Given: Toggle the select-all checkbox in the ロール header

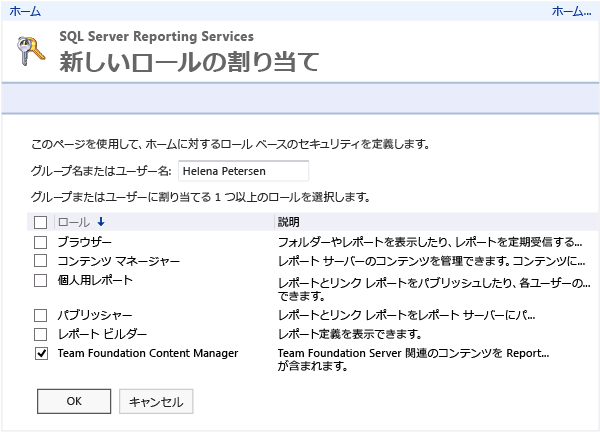Looking at the screenshot, I should pos(41,222).
